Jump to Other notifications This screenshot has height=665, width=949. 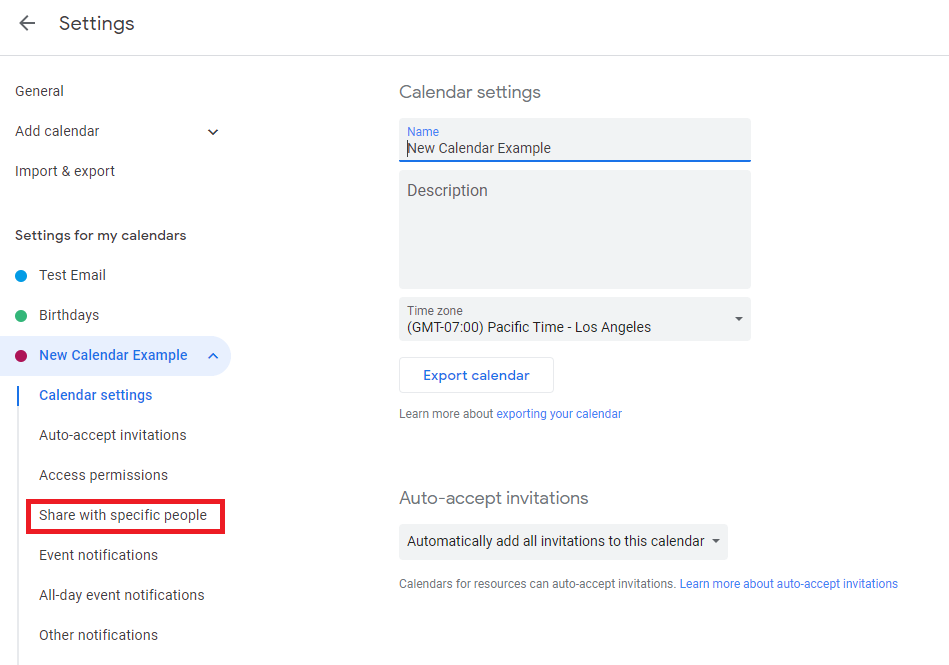98,635
